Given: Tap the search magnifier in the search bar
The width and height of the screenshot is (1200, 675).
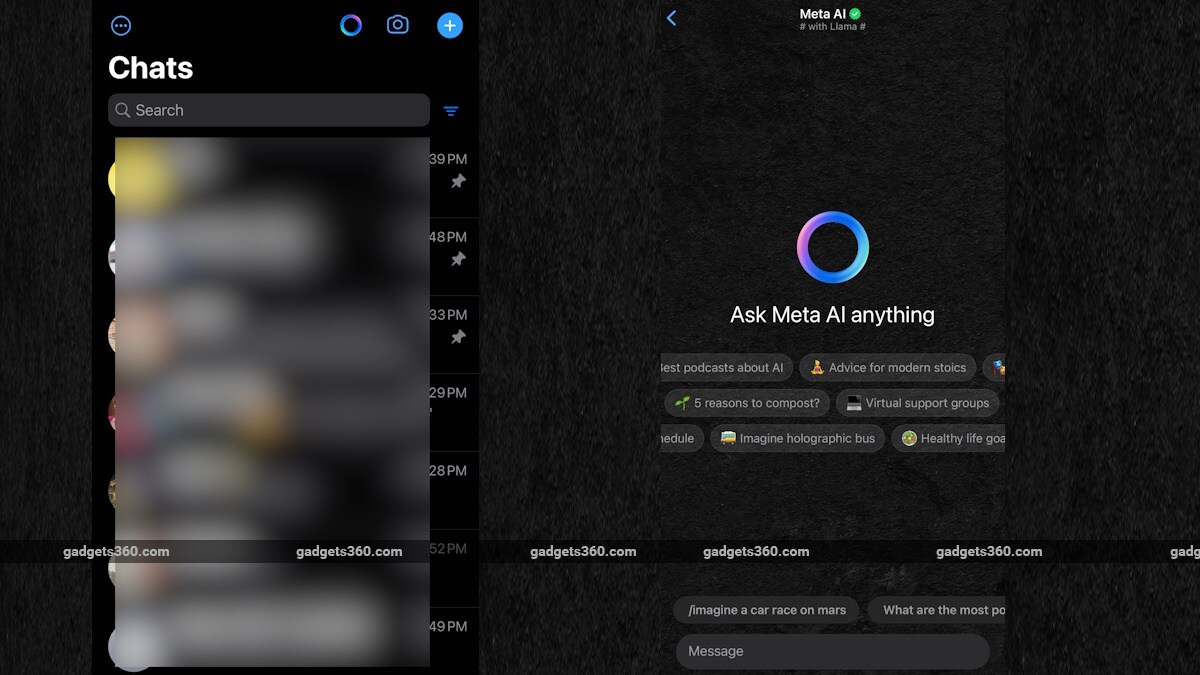Looking at the screenshot, I should click(x=122, y=110).
